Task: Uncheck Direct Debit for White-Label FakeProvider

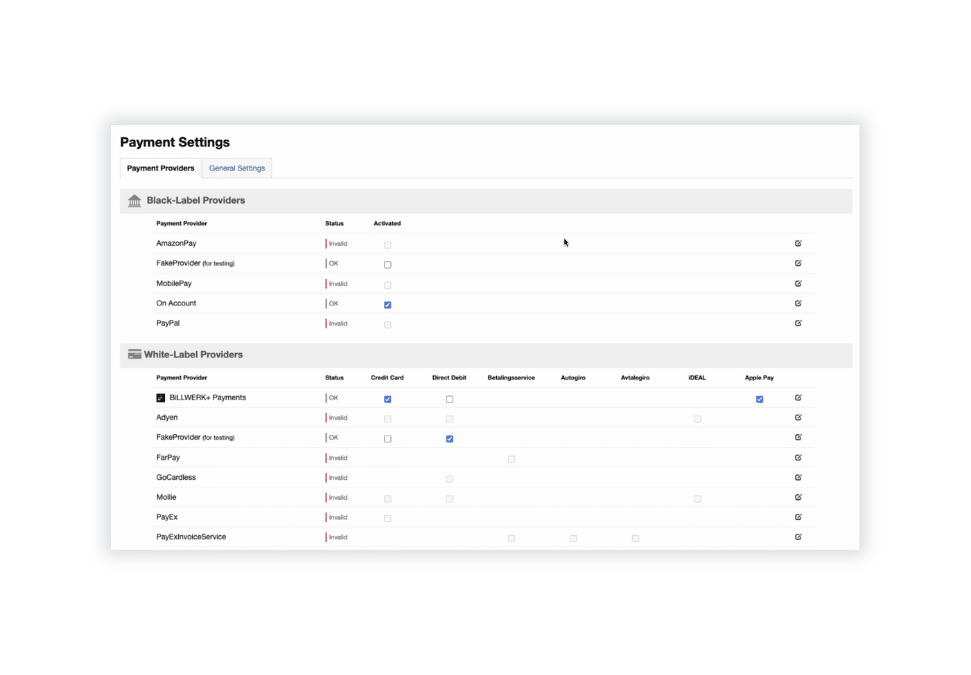Action: coord(450,438)
